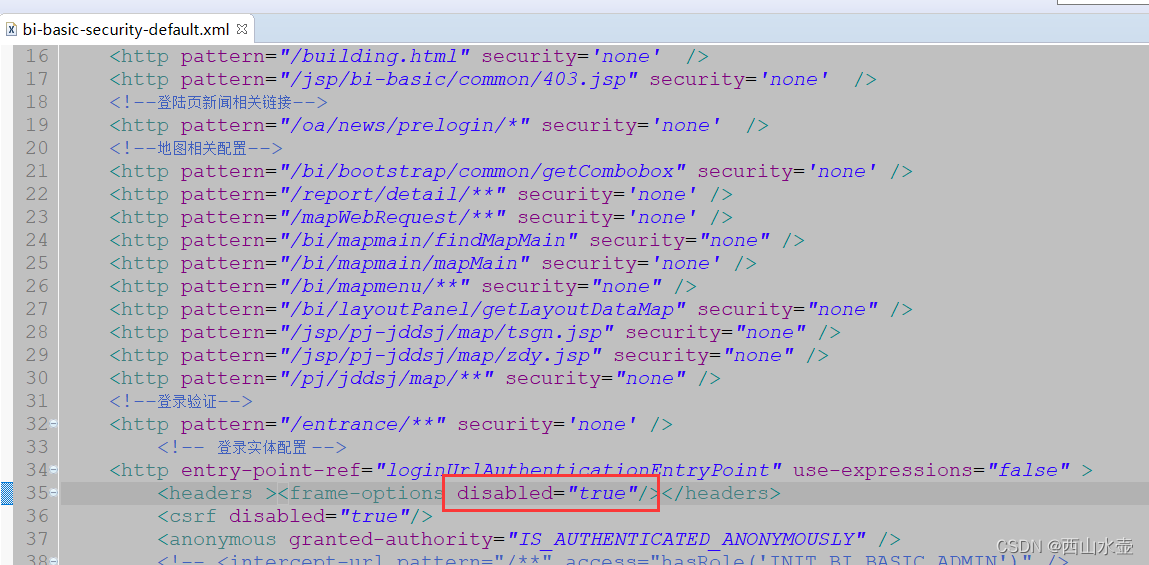The image size is (1149, 565).
Task: Click line number 16 in the gutter
Action: point(36,56)
